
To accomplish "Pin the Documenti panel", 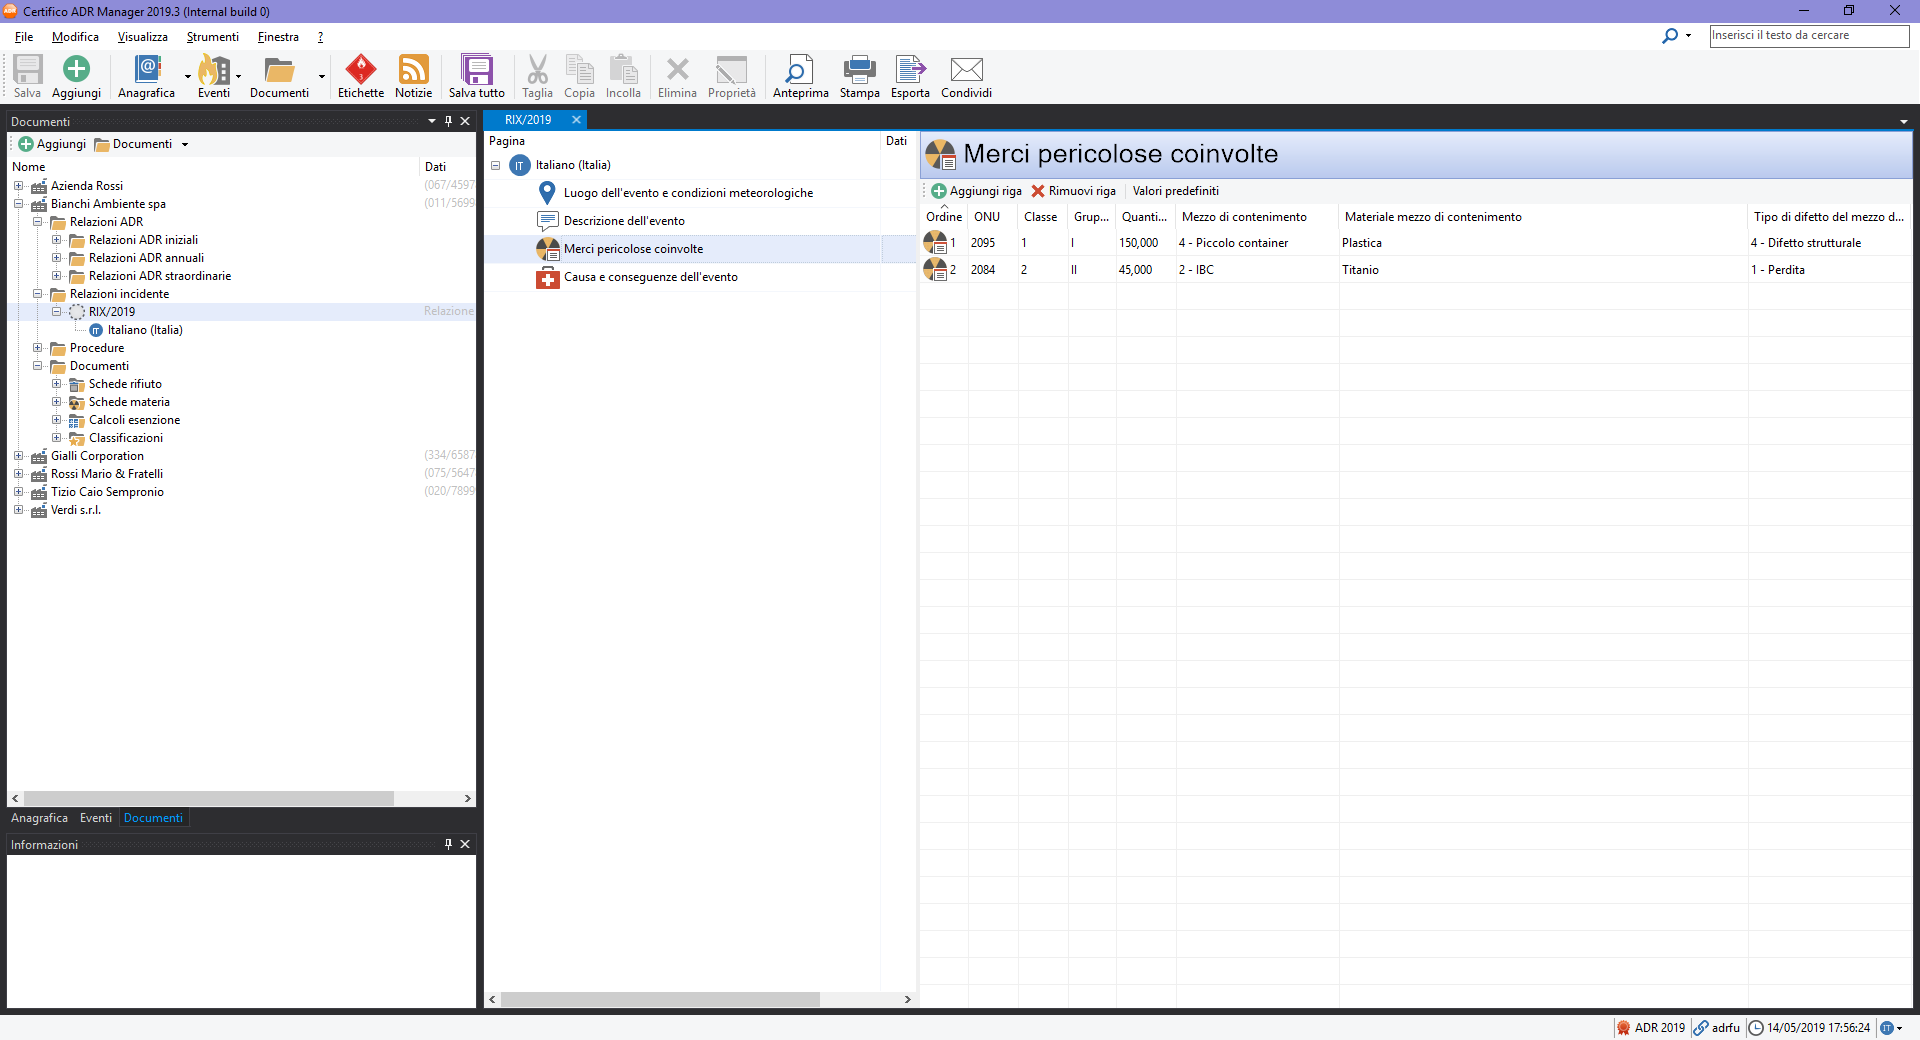I will tap(448, 121).
